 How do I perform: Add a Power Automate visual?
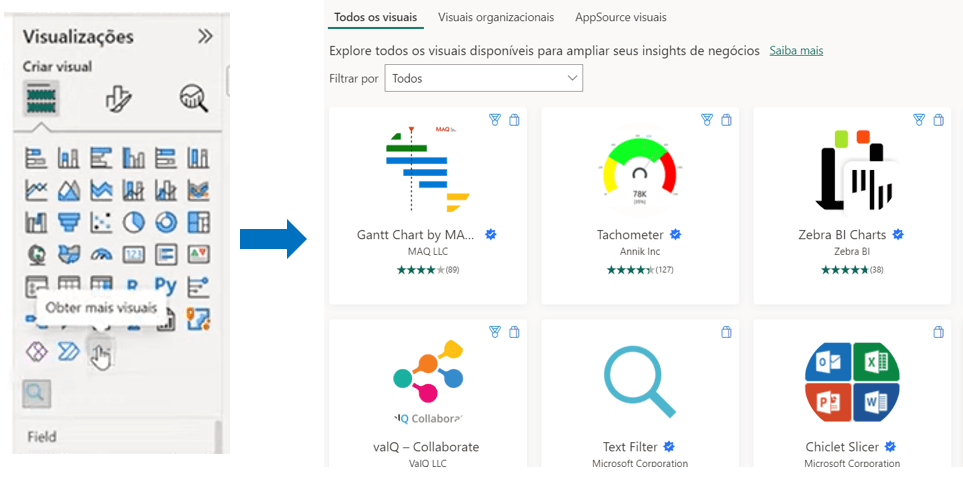coord(69,351)
